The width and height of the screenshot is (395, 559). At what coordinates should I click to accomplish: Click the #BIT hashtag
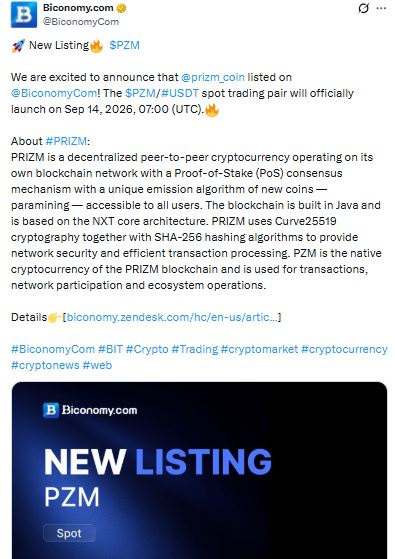(x=111, y=349)
